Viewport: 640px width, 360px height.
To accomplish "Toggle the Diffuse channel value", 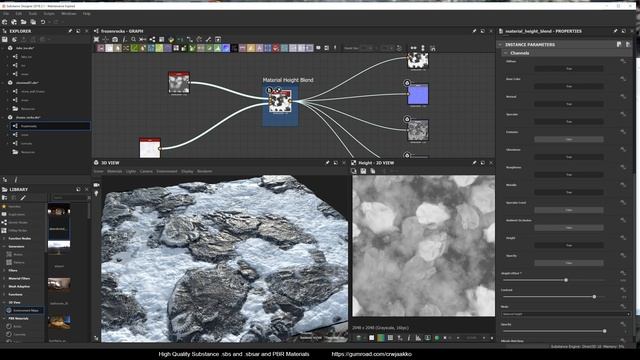I will [569, 69].
